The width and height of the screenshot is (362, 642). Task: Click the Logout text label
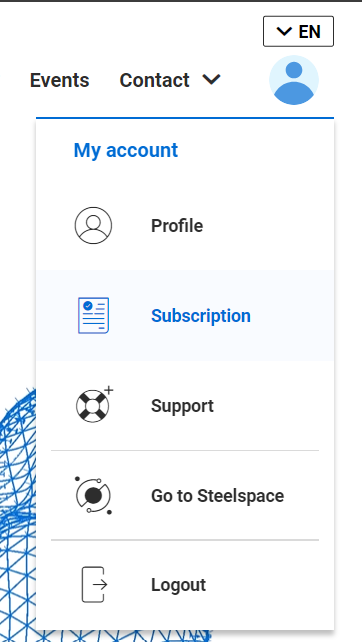(179, 585)
